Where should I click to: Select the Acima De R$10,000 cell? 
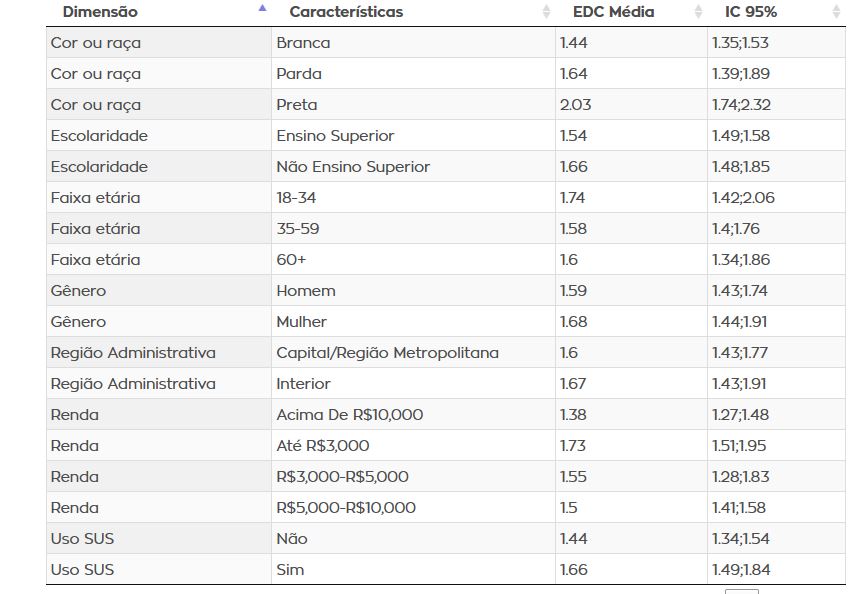349,415
